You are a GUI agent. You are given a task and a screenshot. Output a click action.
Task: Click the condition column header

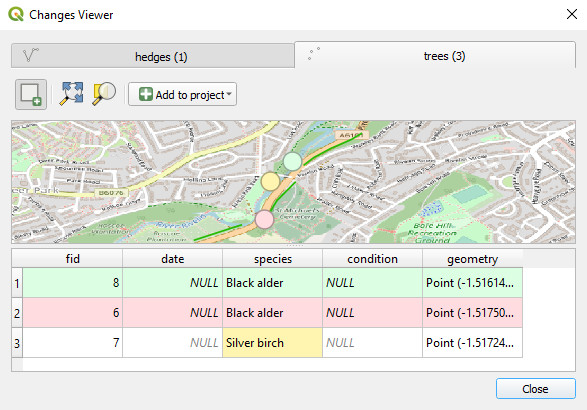pos(372,259)
